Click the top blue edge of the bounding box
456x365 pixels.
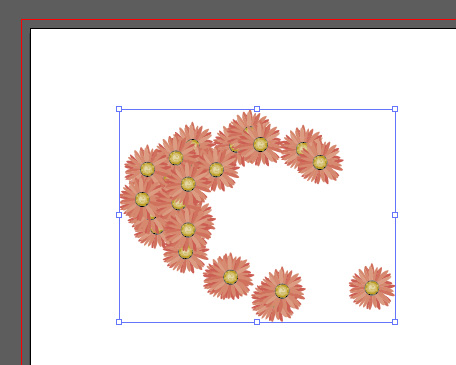coord(187,109)
